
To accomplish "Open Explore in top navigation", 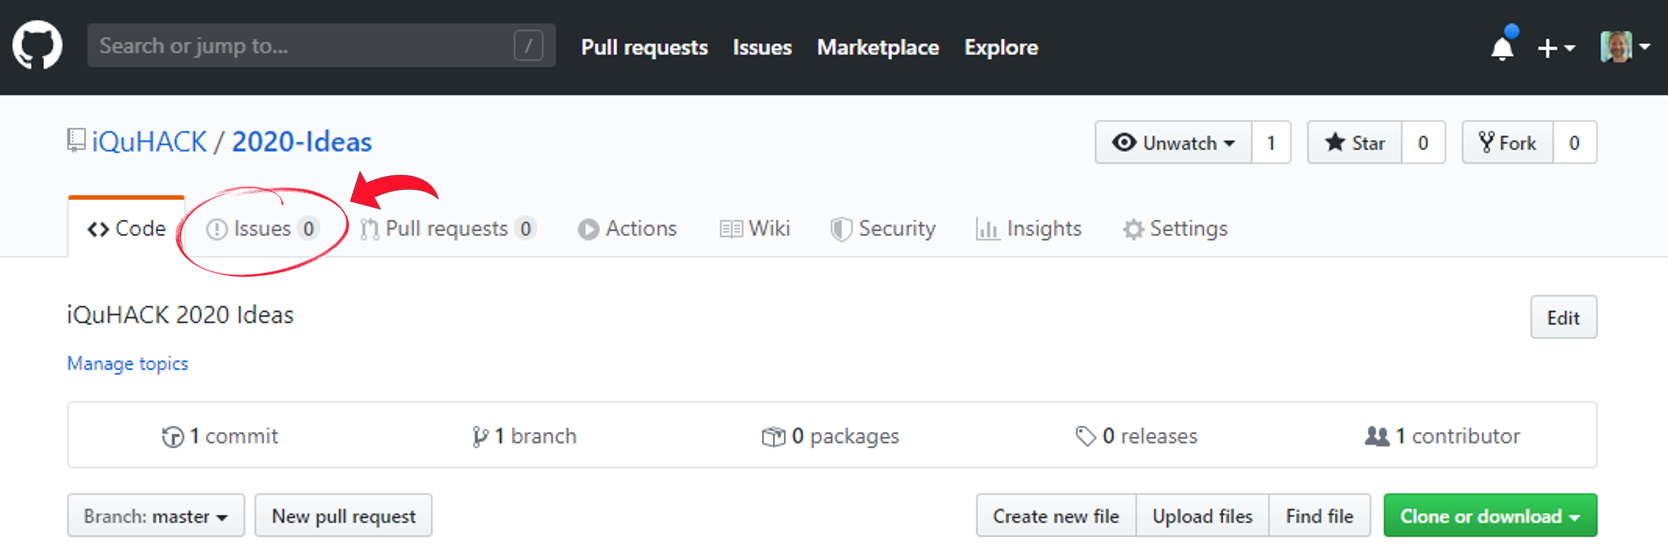I will tap(1001, 47).
